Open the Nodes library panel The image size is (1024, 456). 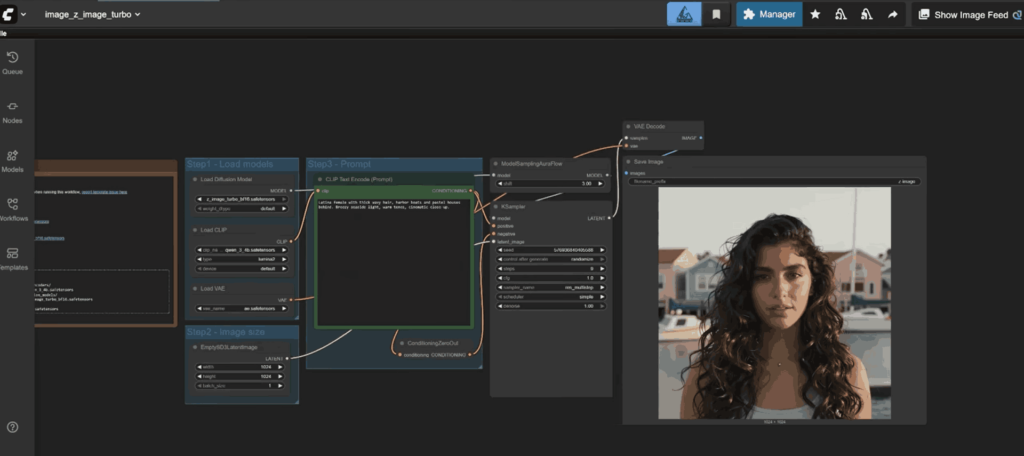(12, 112)
